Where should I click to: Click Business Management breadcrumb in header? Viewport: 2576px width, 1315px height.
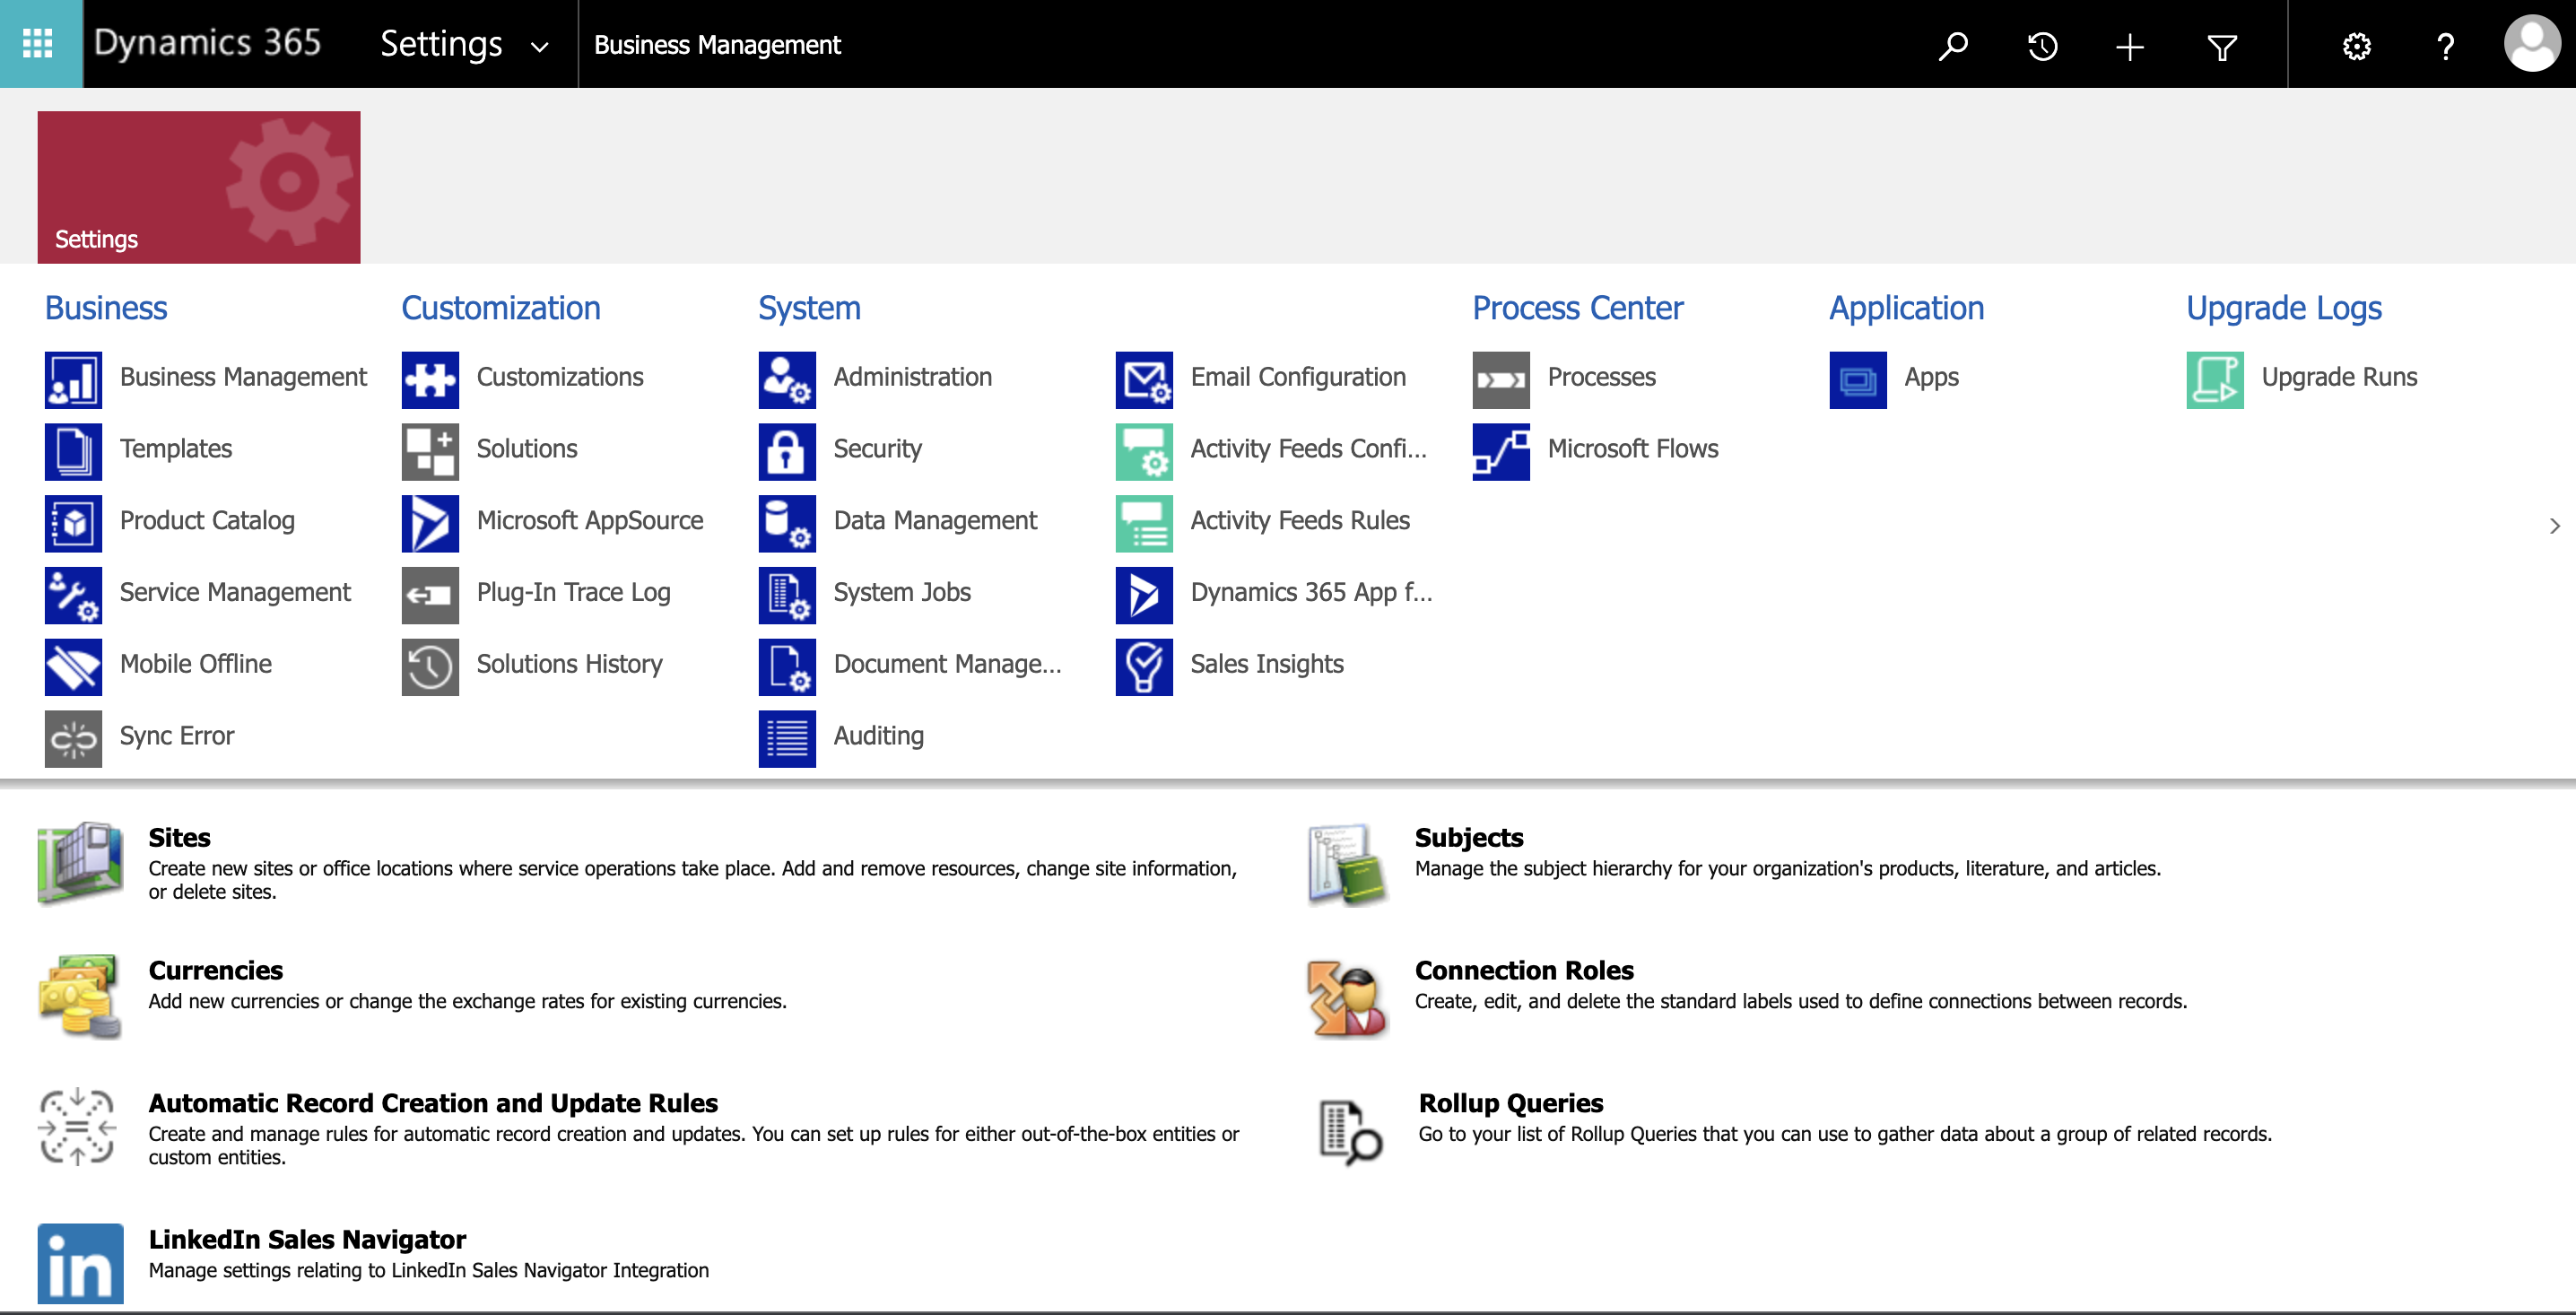click(717, 45)
